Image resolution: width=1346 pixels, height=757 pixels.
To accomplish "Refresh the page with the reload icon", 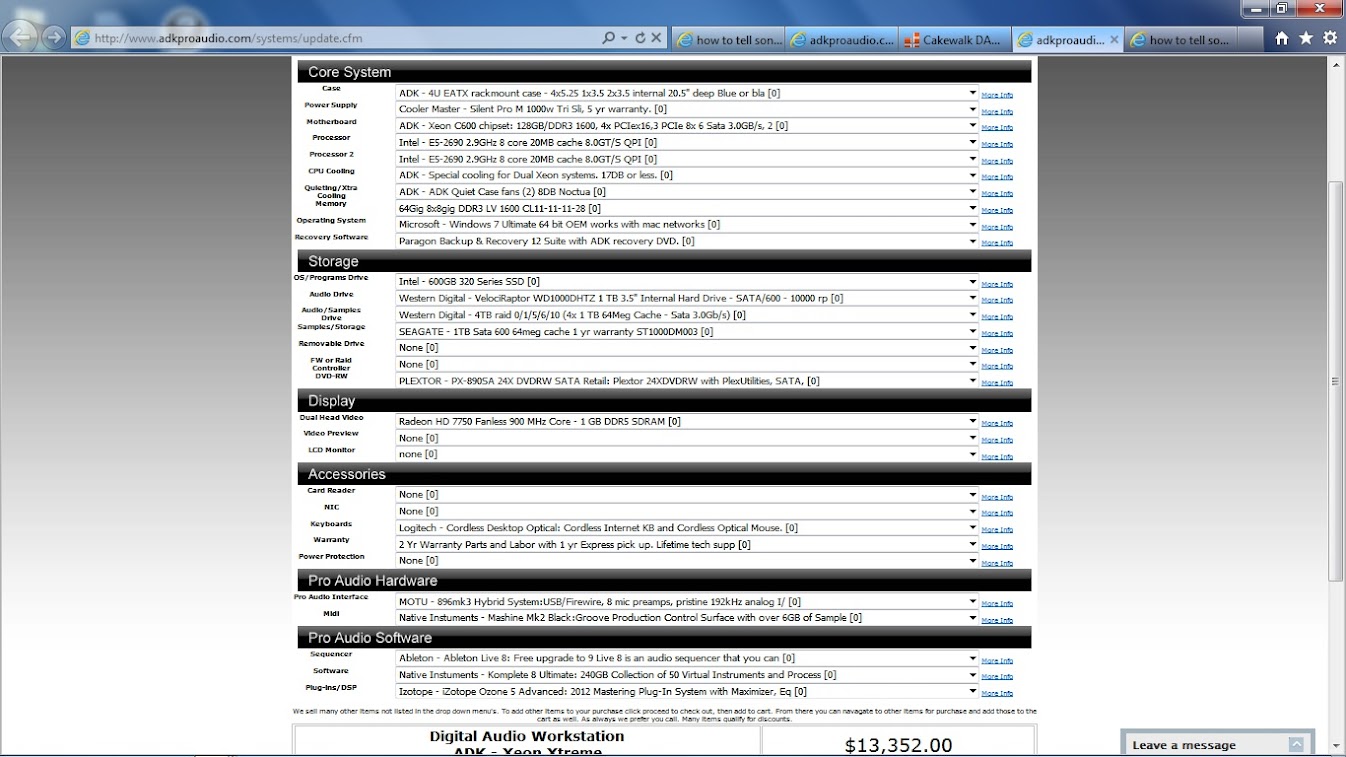I will (x=640, y=38).
